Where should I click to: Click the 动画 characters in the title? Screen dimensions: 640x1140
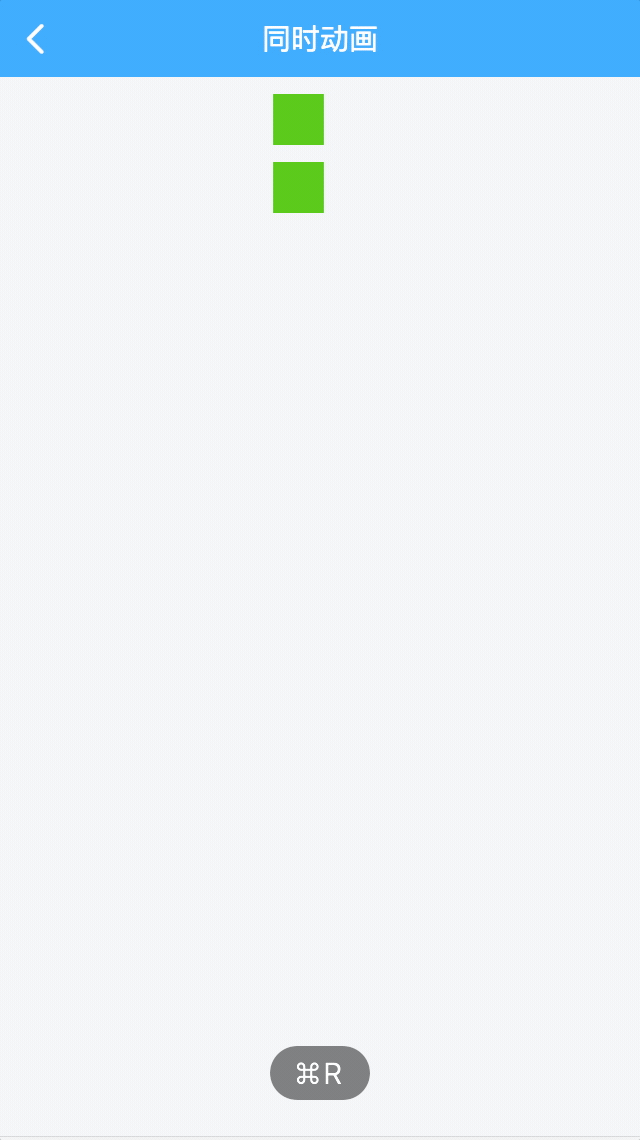point(349,39)
